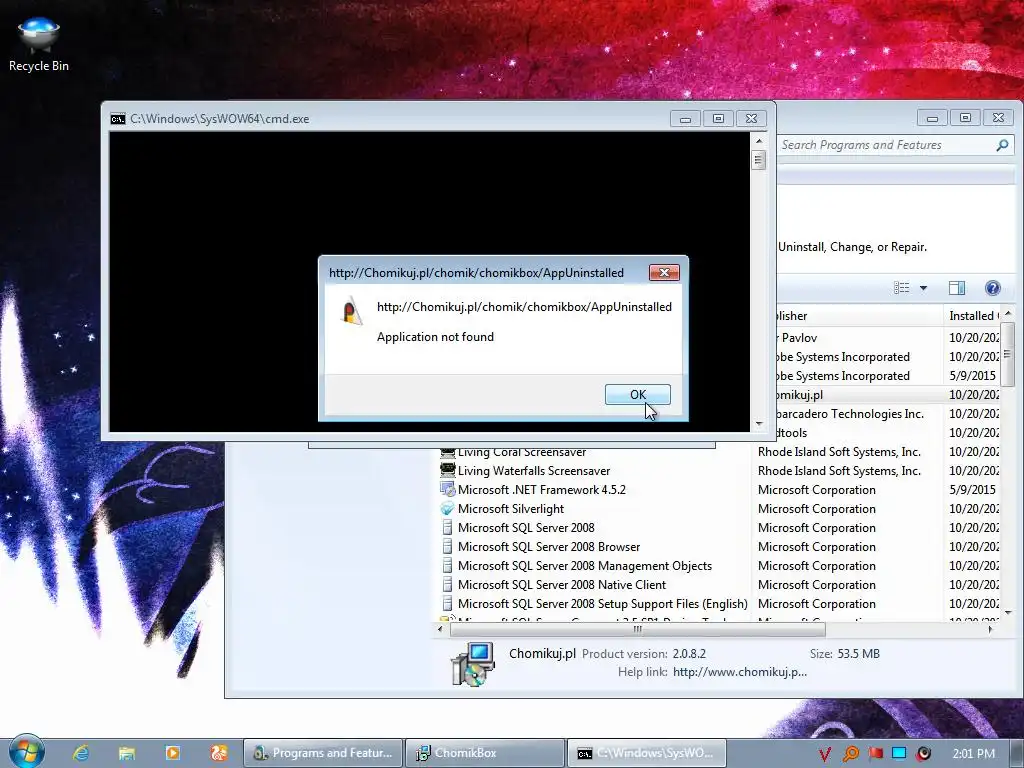Click the orange pinned app icon in taskbar

point(219,753)
